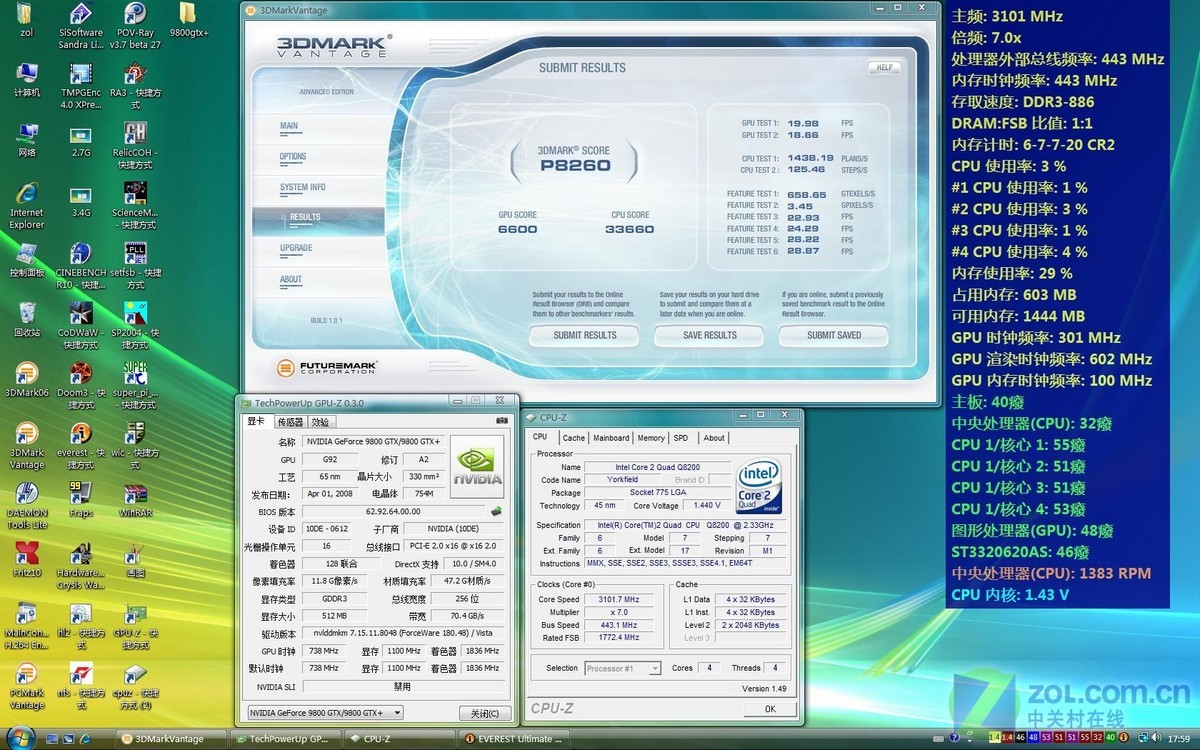Launch the ScienceMark shortcut
1200x750 pixels.
[x=135, y=205]
